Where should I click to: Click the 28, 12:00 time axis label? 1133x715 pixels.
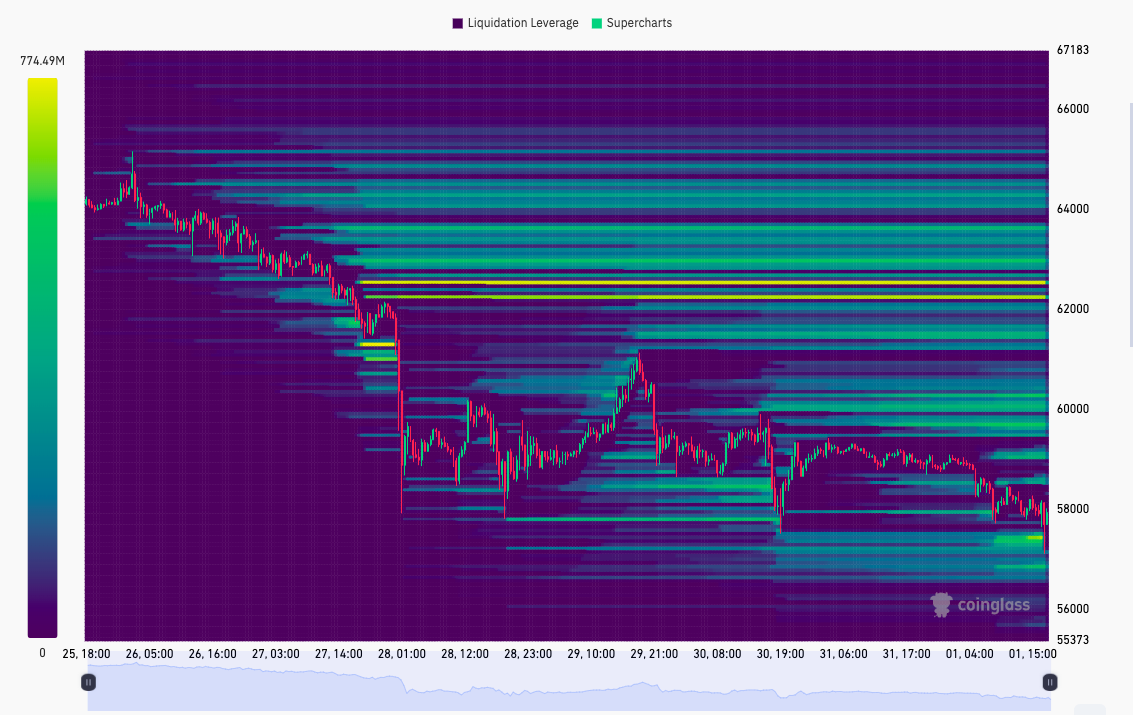(x=465, y=654)
